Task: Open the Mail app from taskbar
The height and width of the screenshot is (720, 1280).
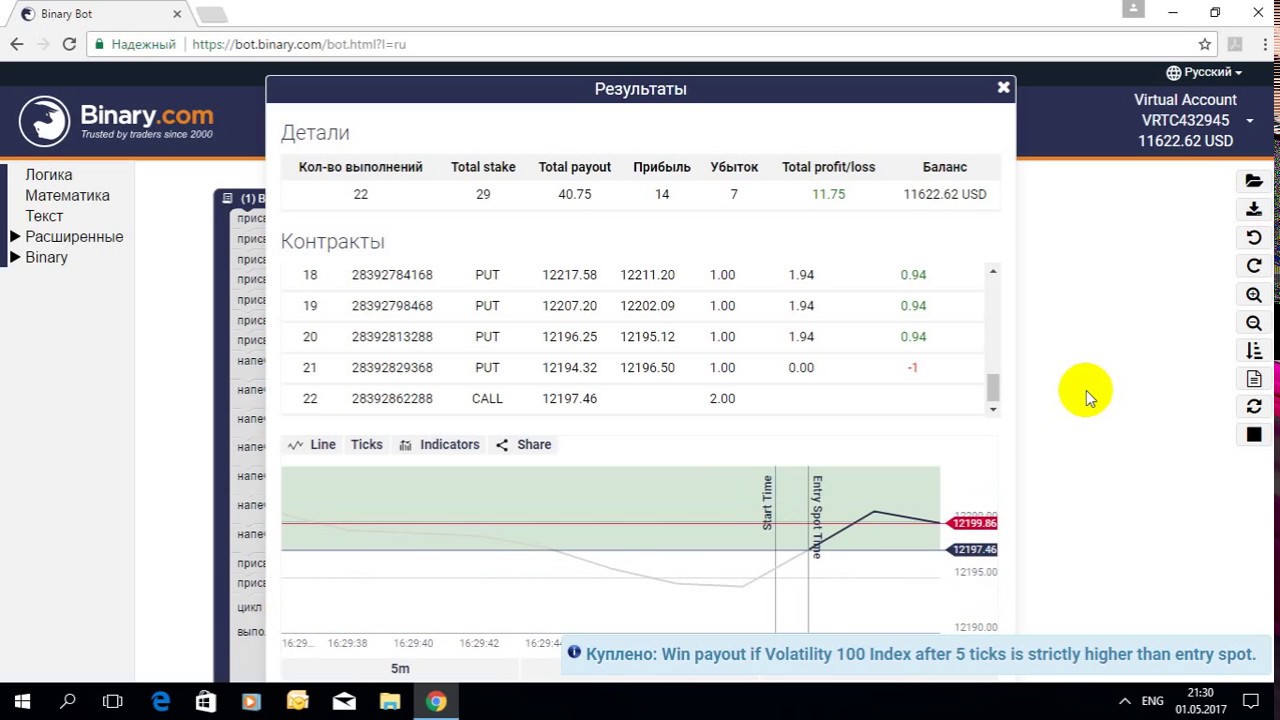Action: tap(343, 701)
